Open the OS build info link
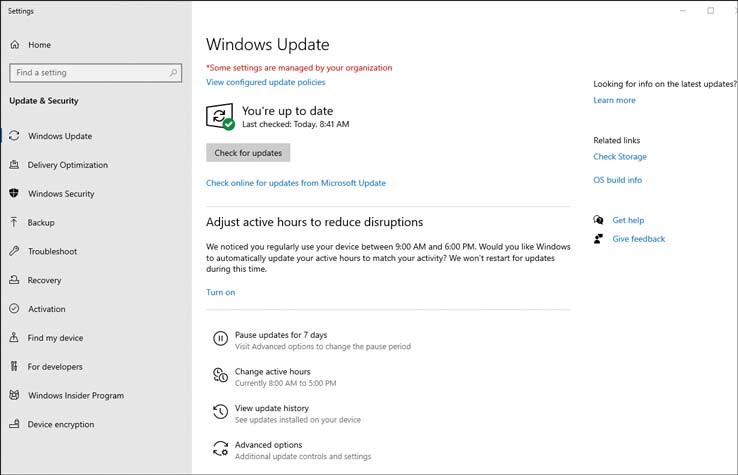This screenshot has height=475, width=738. (x=617, y=180)
